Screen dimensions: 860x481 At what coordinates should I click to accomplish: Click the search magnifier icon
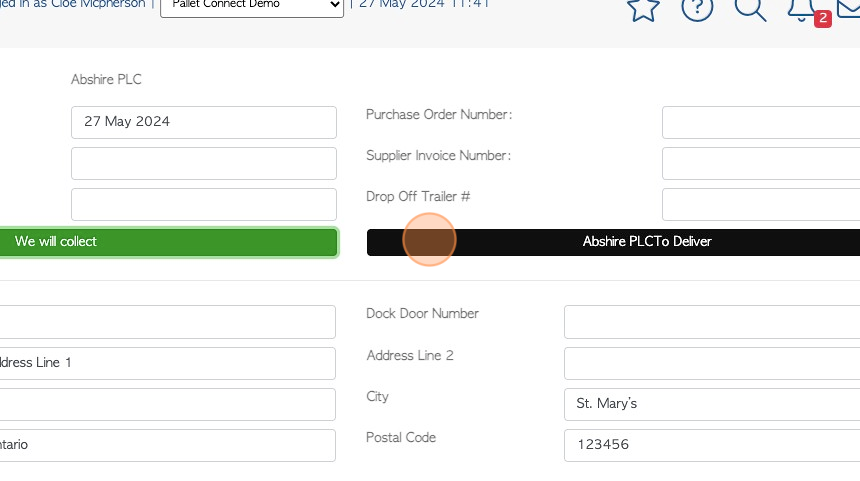[749, 8]
